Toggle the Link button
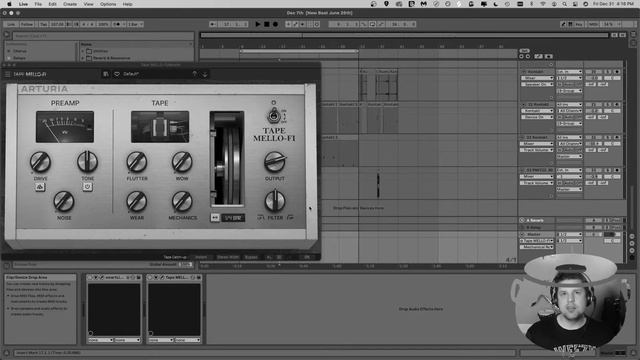Viewport: 640px width, 360px height. pyautogui.click(x=11, y=24)
